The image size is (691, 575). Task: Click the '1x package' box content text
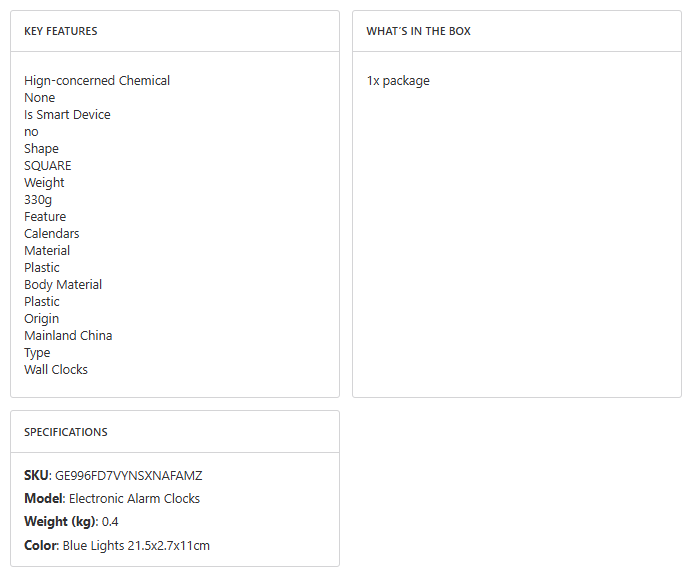398,81
